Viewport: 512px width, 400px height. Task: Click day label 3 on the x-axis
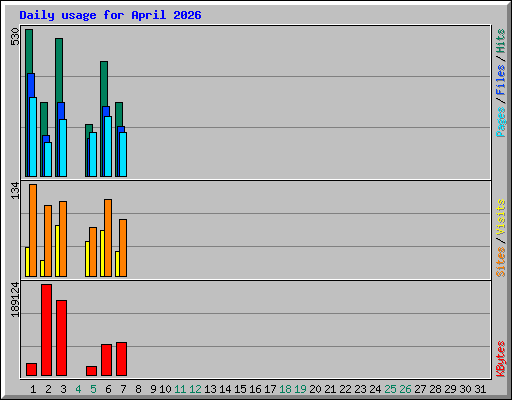point(63,389)
